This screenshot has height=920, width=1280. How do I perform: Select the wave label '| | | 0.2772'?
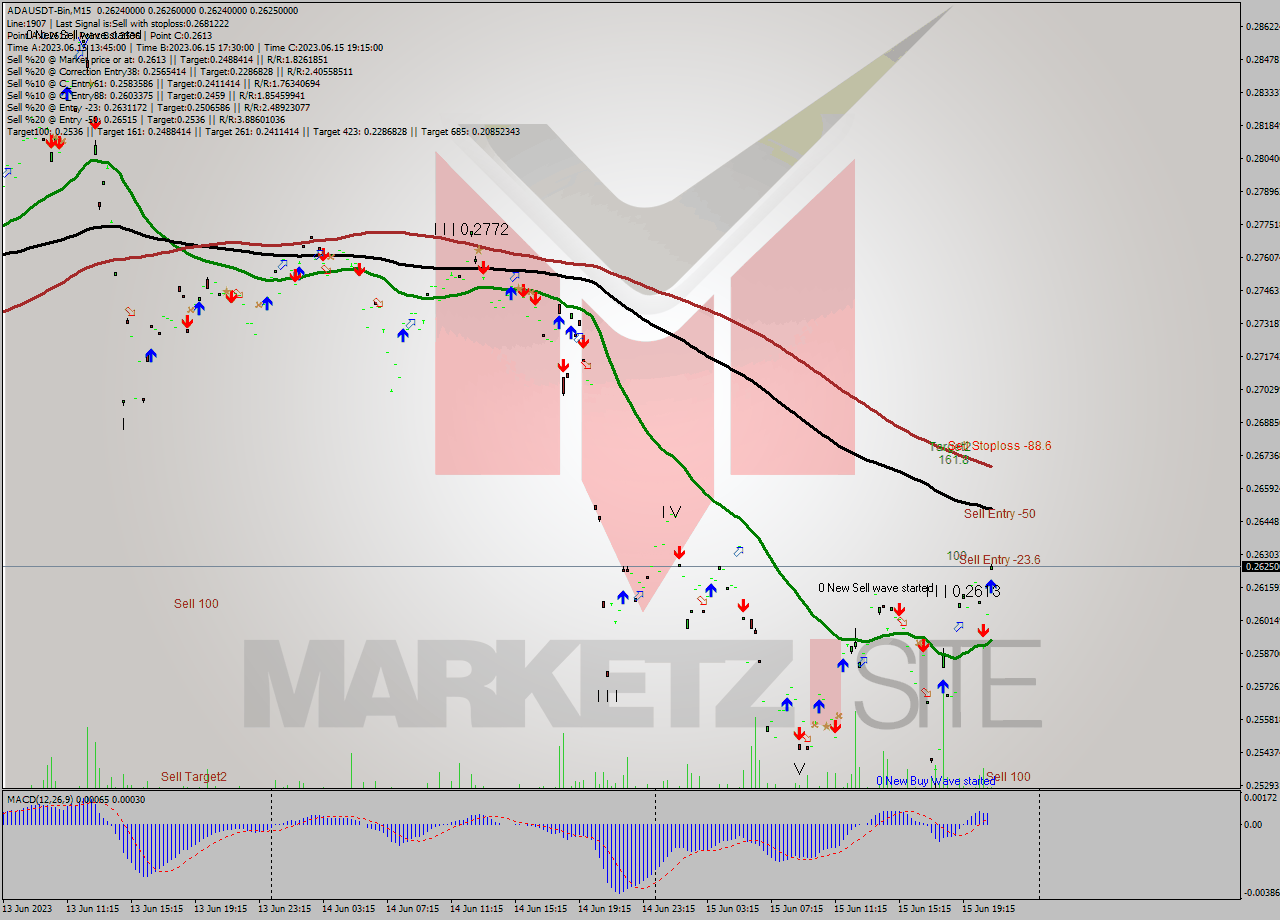(x=471, y=230)
